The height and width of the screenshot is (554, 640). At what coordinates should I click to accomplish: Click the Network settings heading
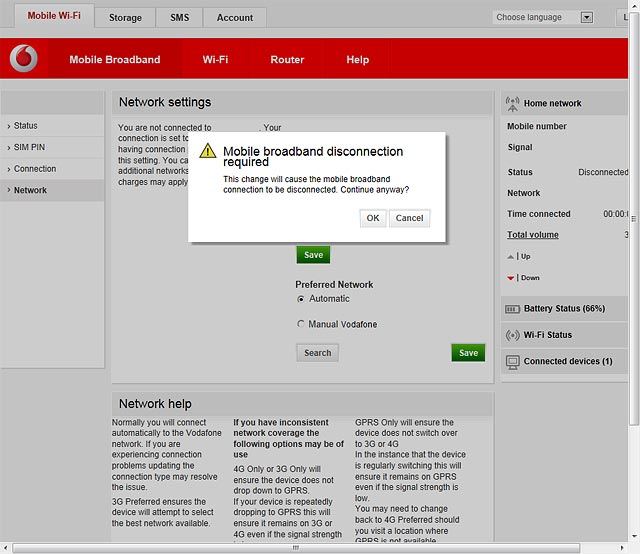pyautogui.click(x=165, y=102)
